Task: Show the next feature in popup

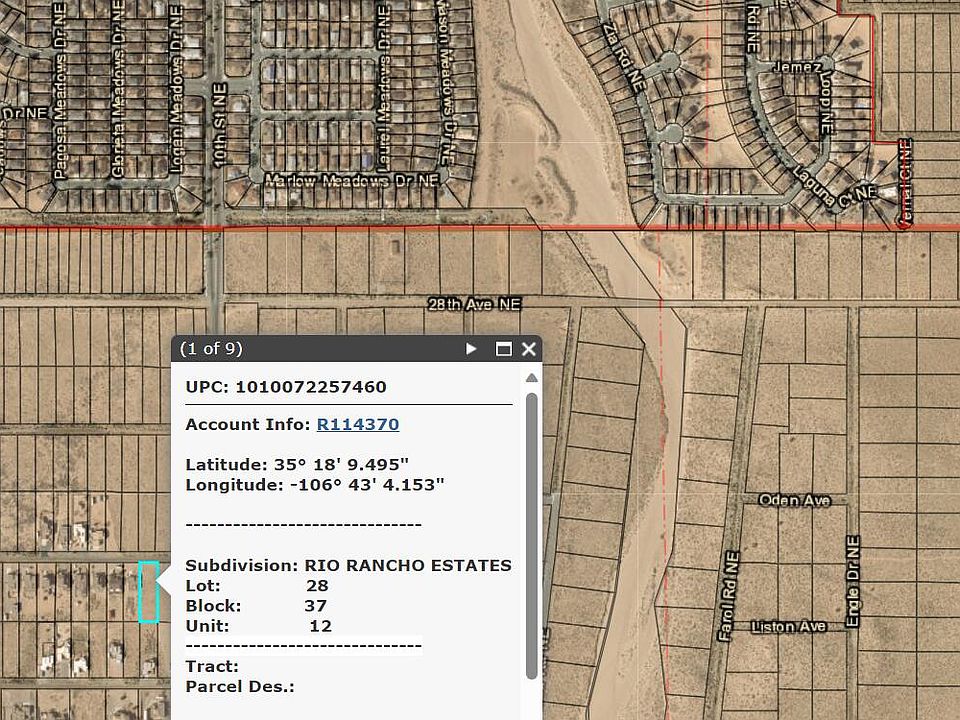Action: pyautogui.click(x=471, y=349)
